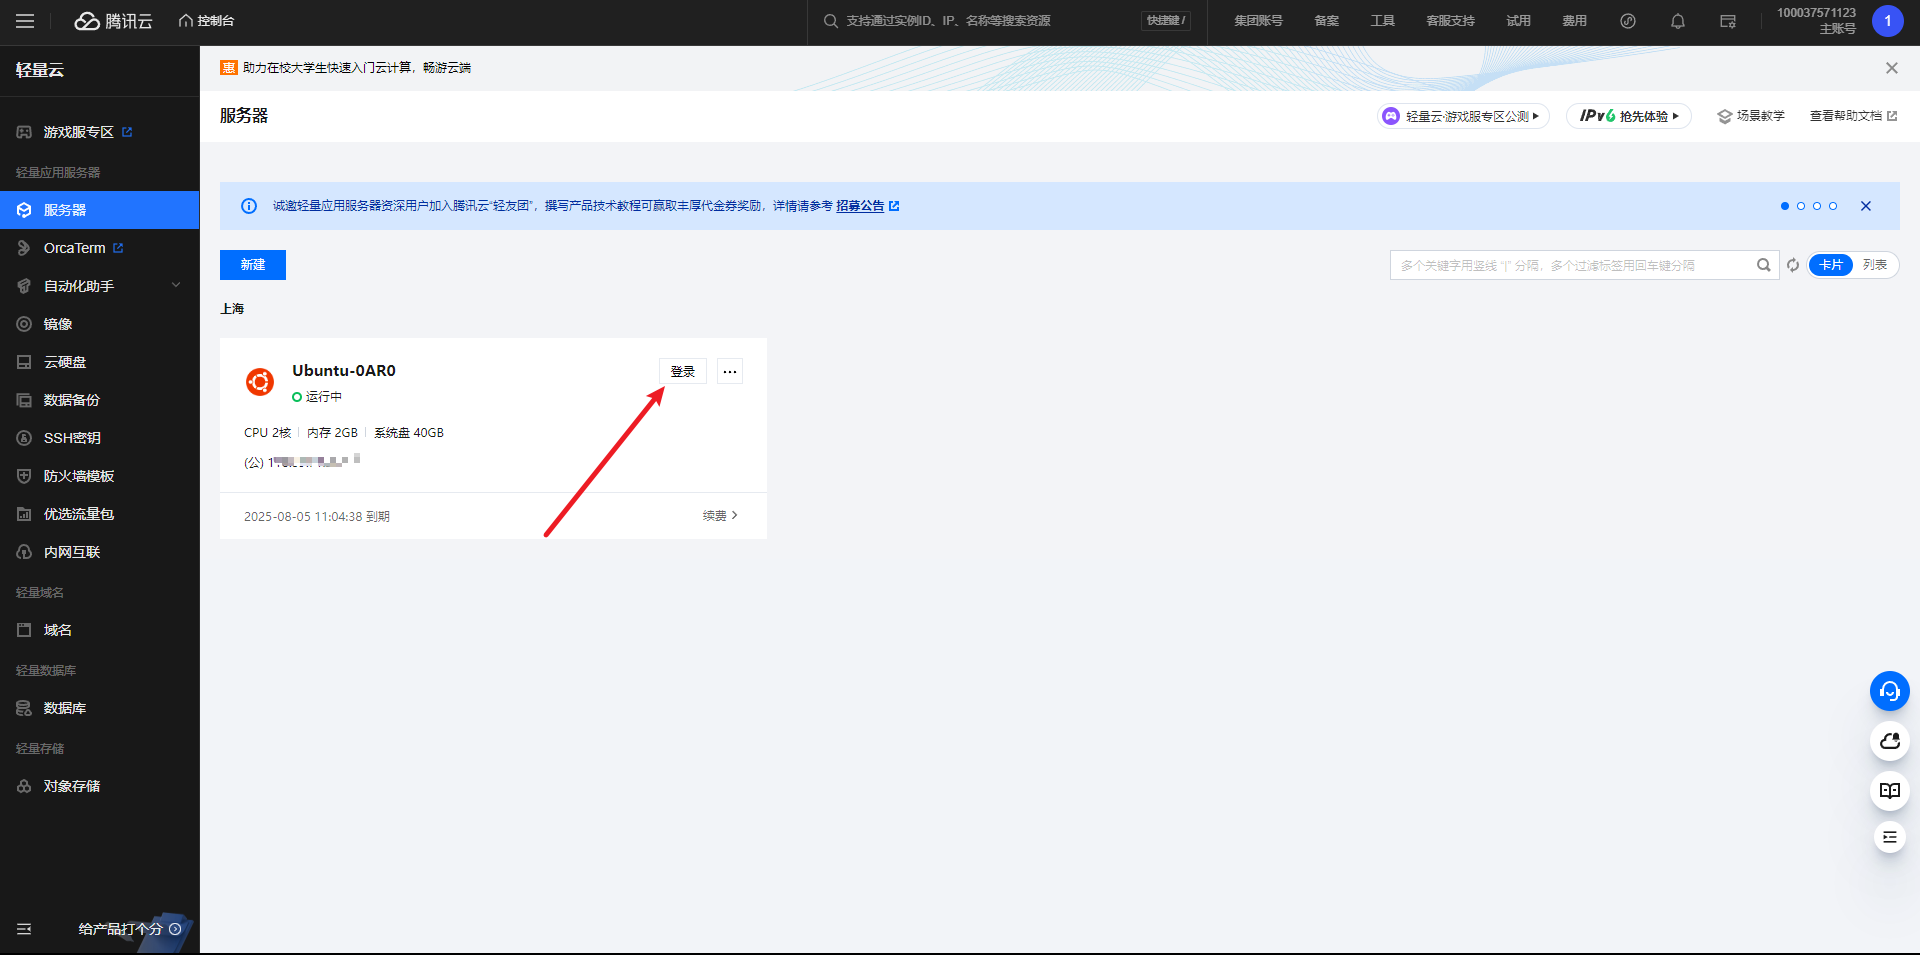Click the 快捷键 shortcut hint
Viewport: 1920px width, 955px height.
(x=1166, y=21)
